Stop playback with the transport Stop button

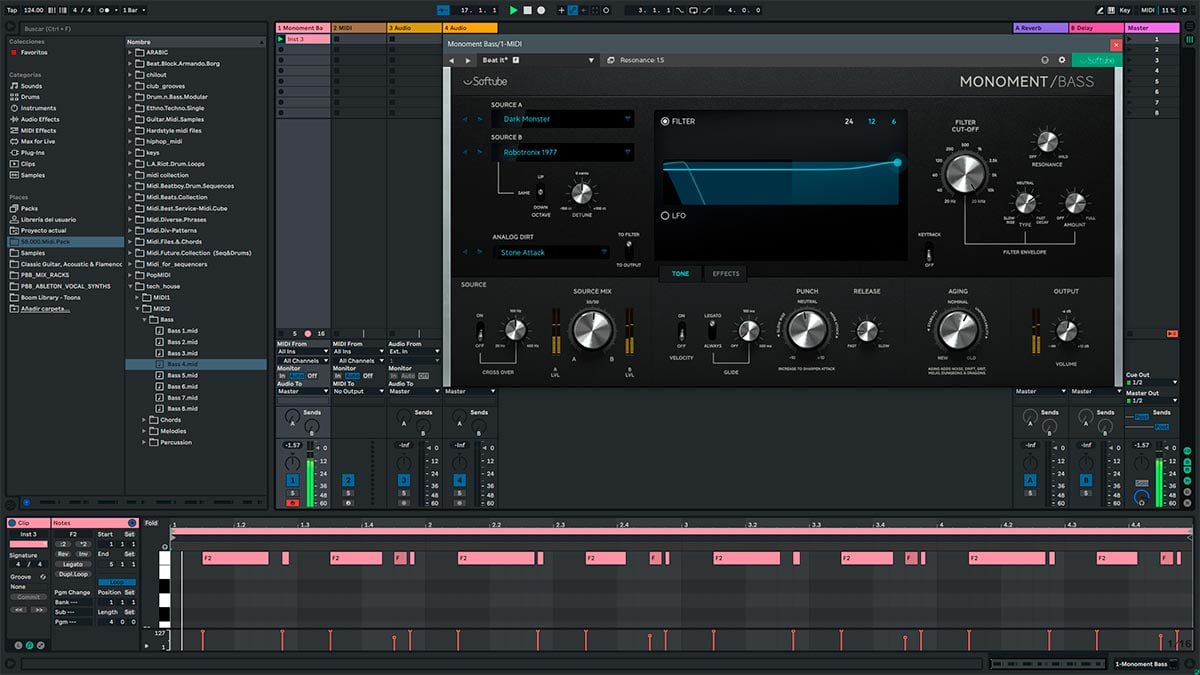click(x=528, y=10)
